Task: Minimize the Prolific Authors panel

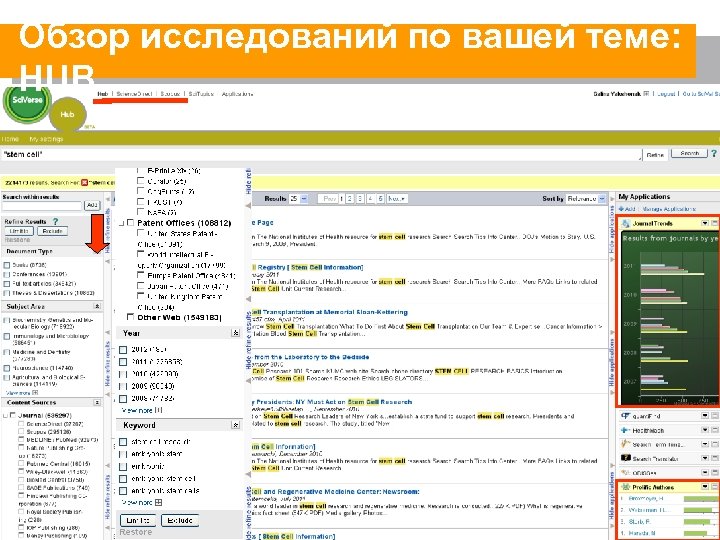Action: pyautogui.click(x=714, y=486)
